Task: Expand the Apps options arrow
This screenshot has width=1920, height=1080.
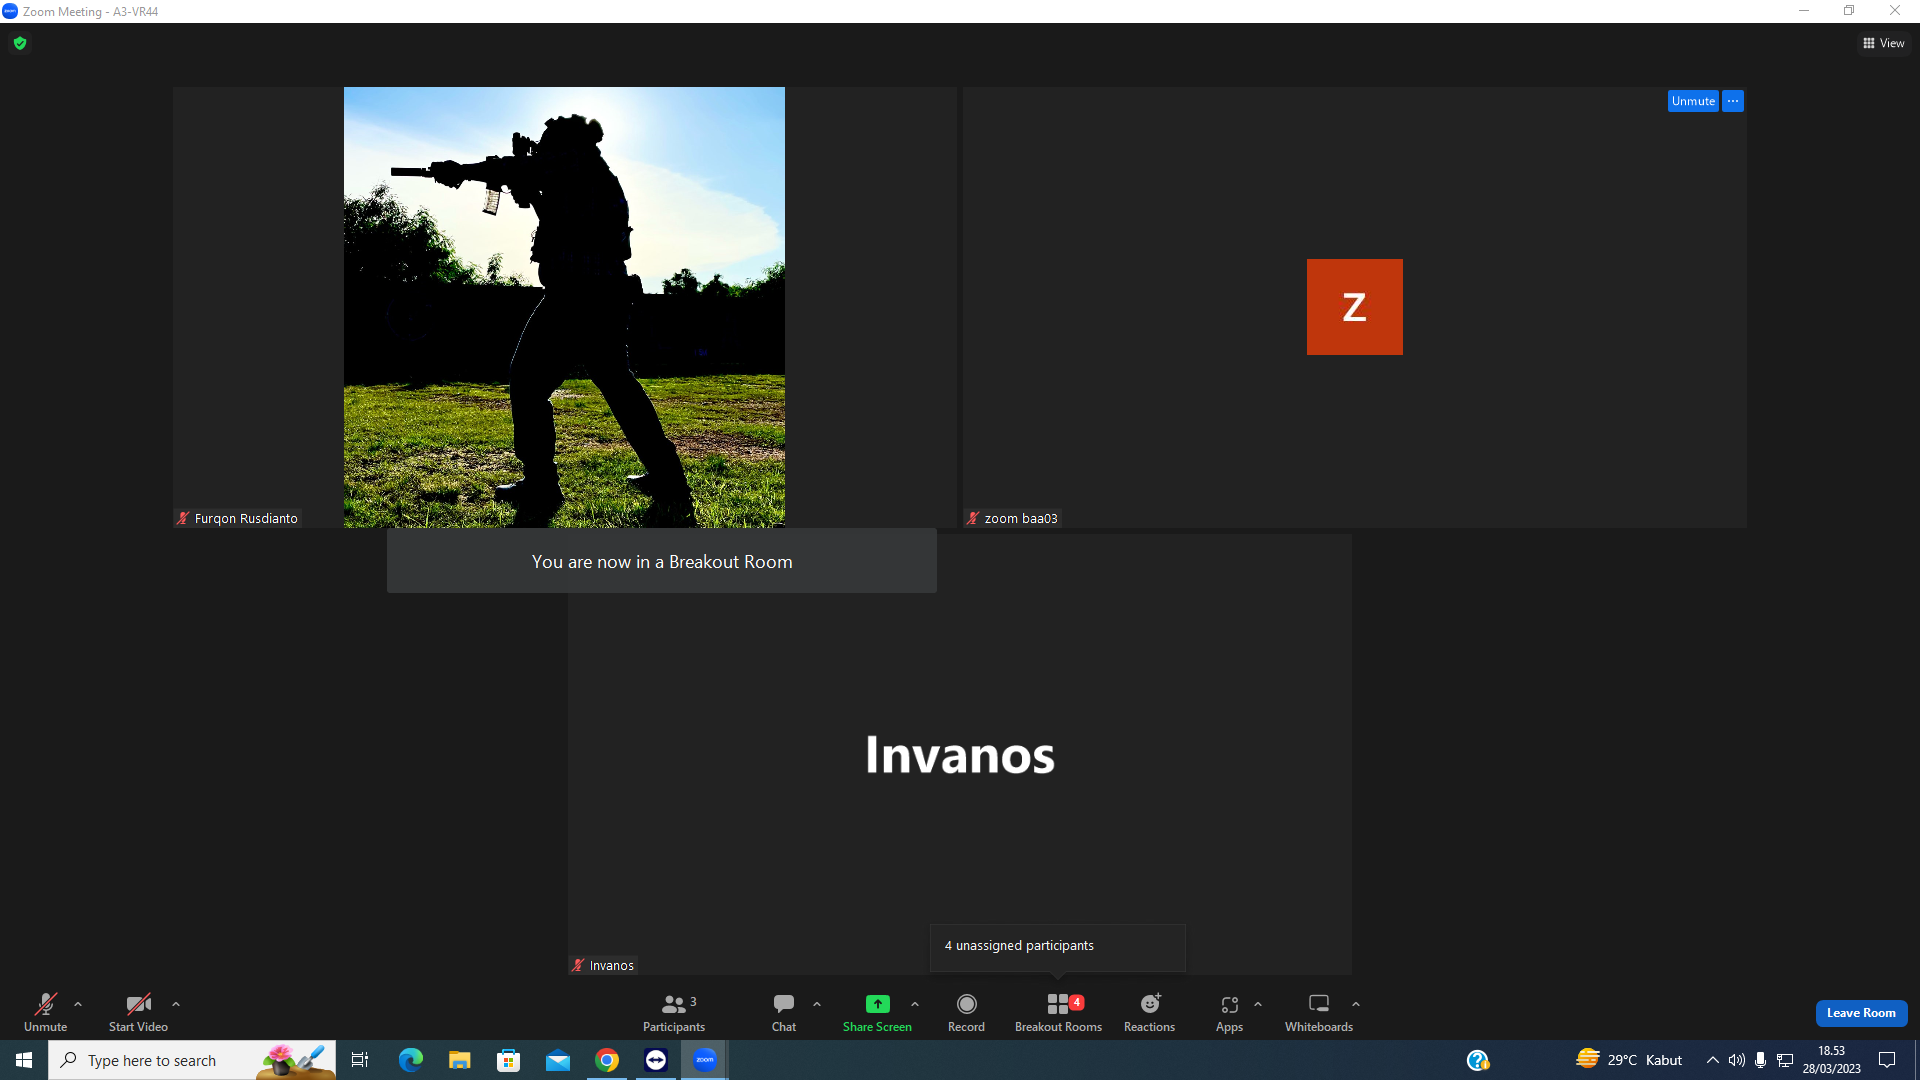Action: coord(1258,1004)
